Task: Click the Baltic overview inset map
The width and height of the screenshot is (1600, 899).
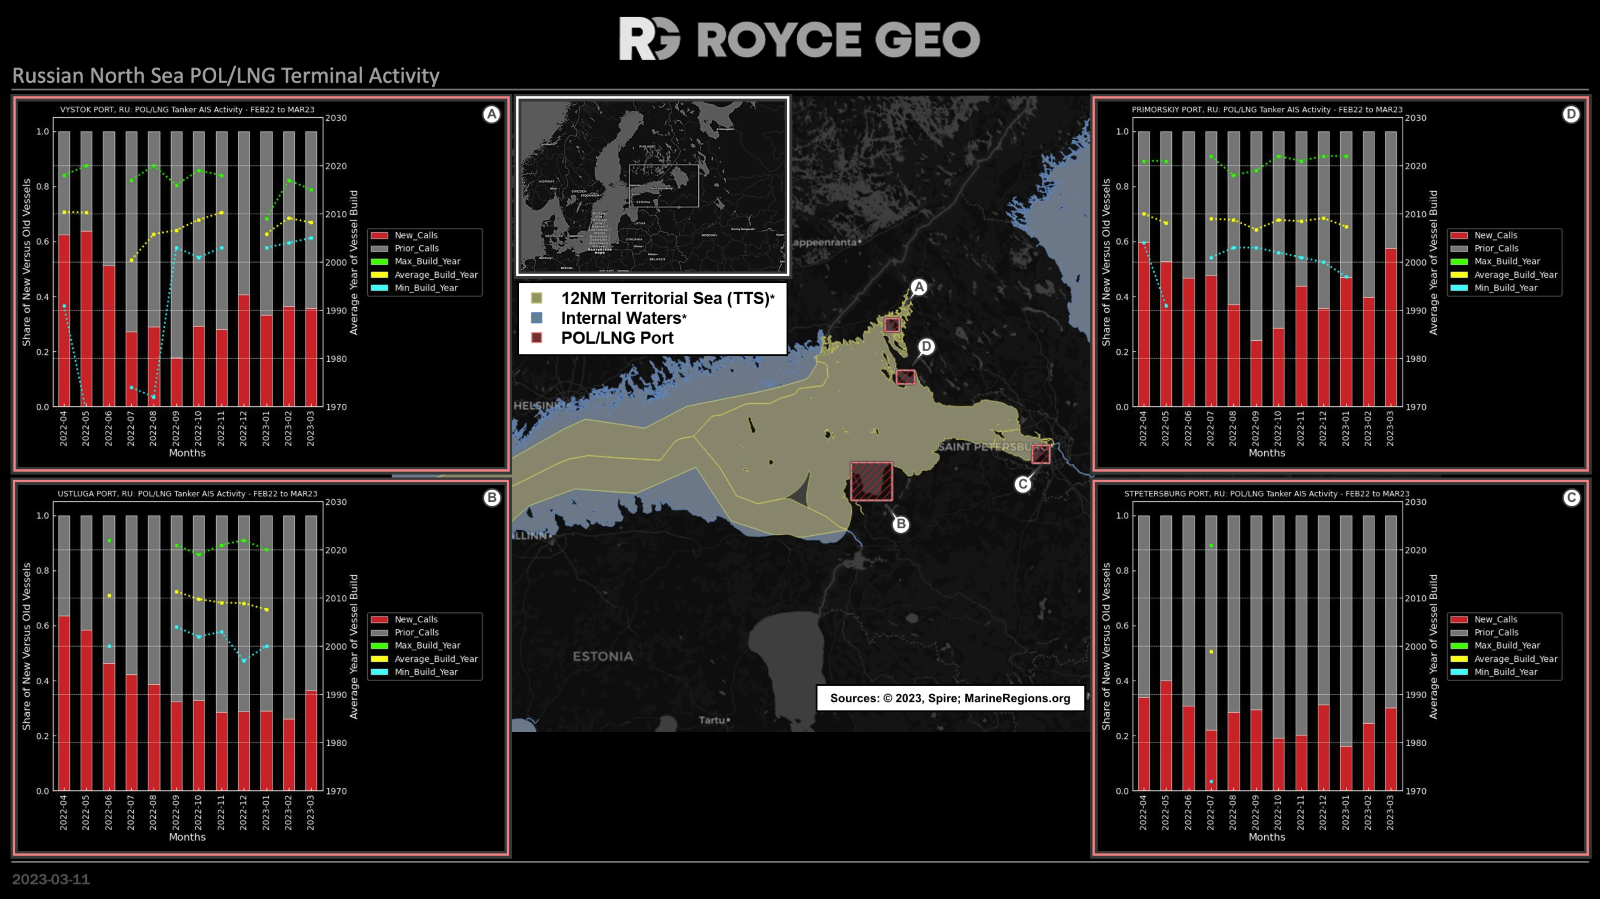Action: [x=652, y=186]
